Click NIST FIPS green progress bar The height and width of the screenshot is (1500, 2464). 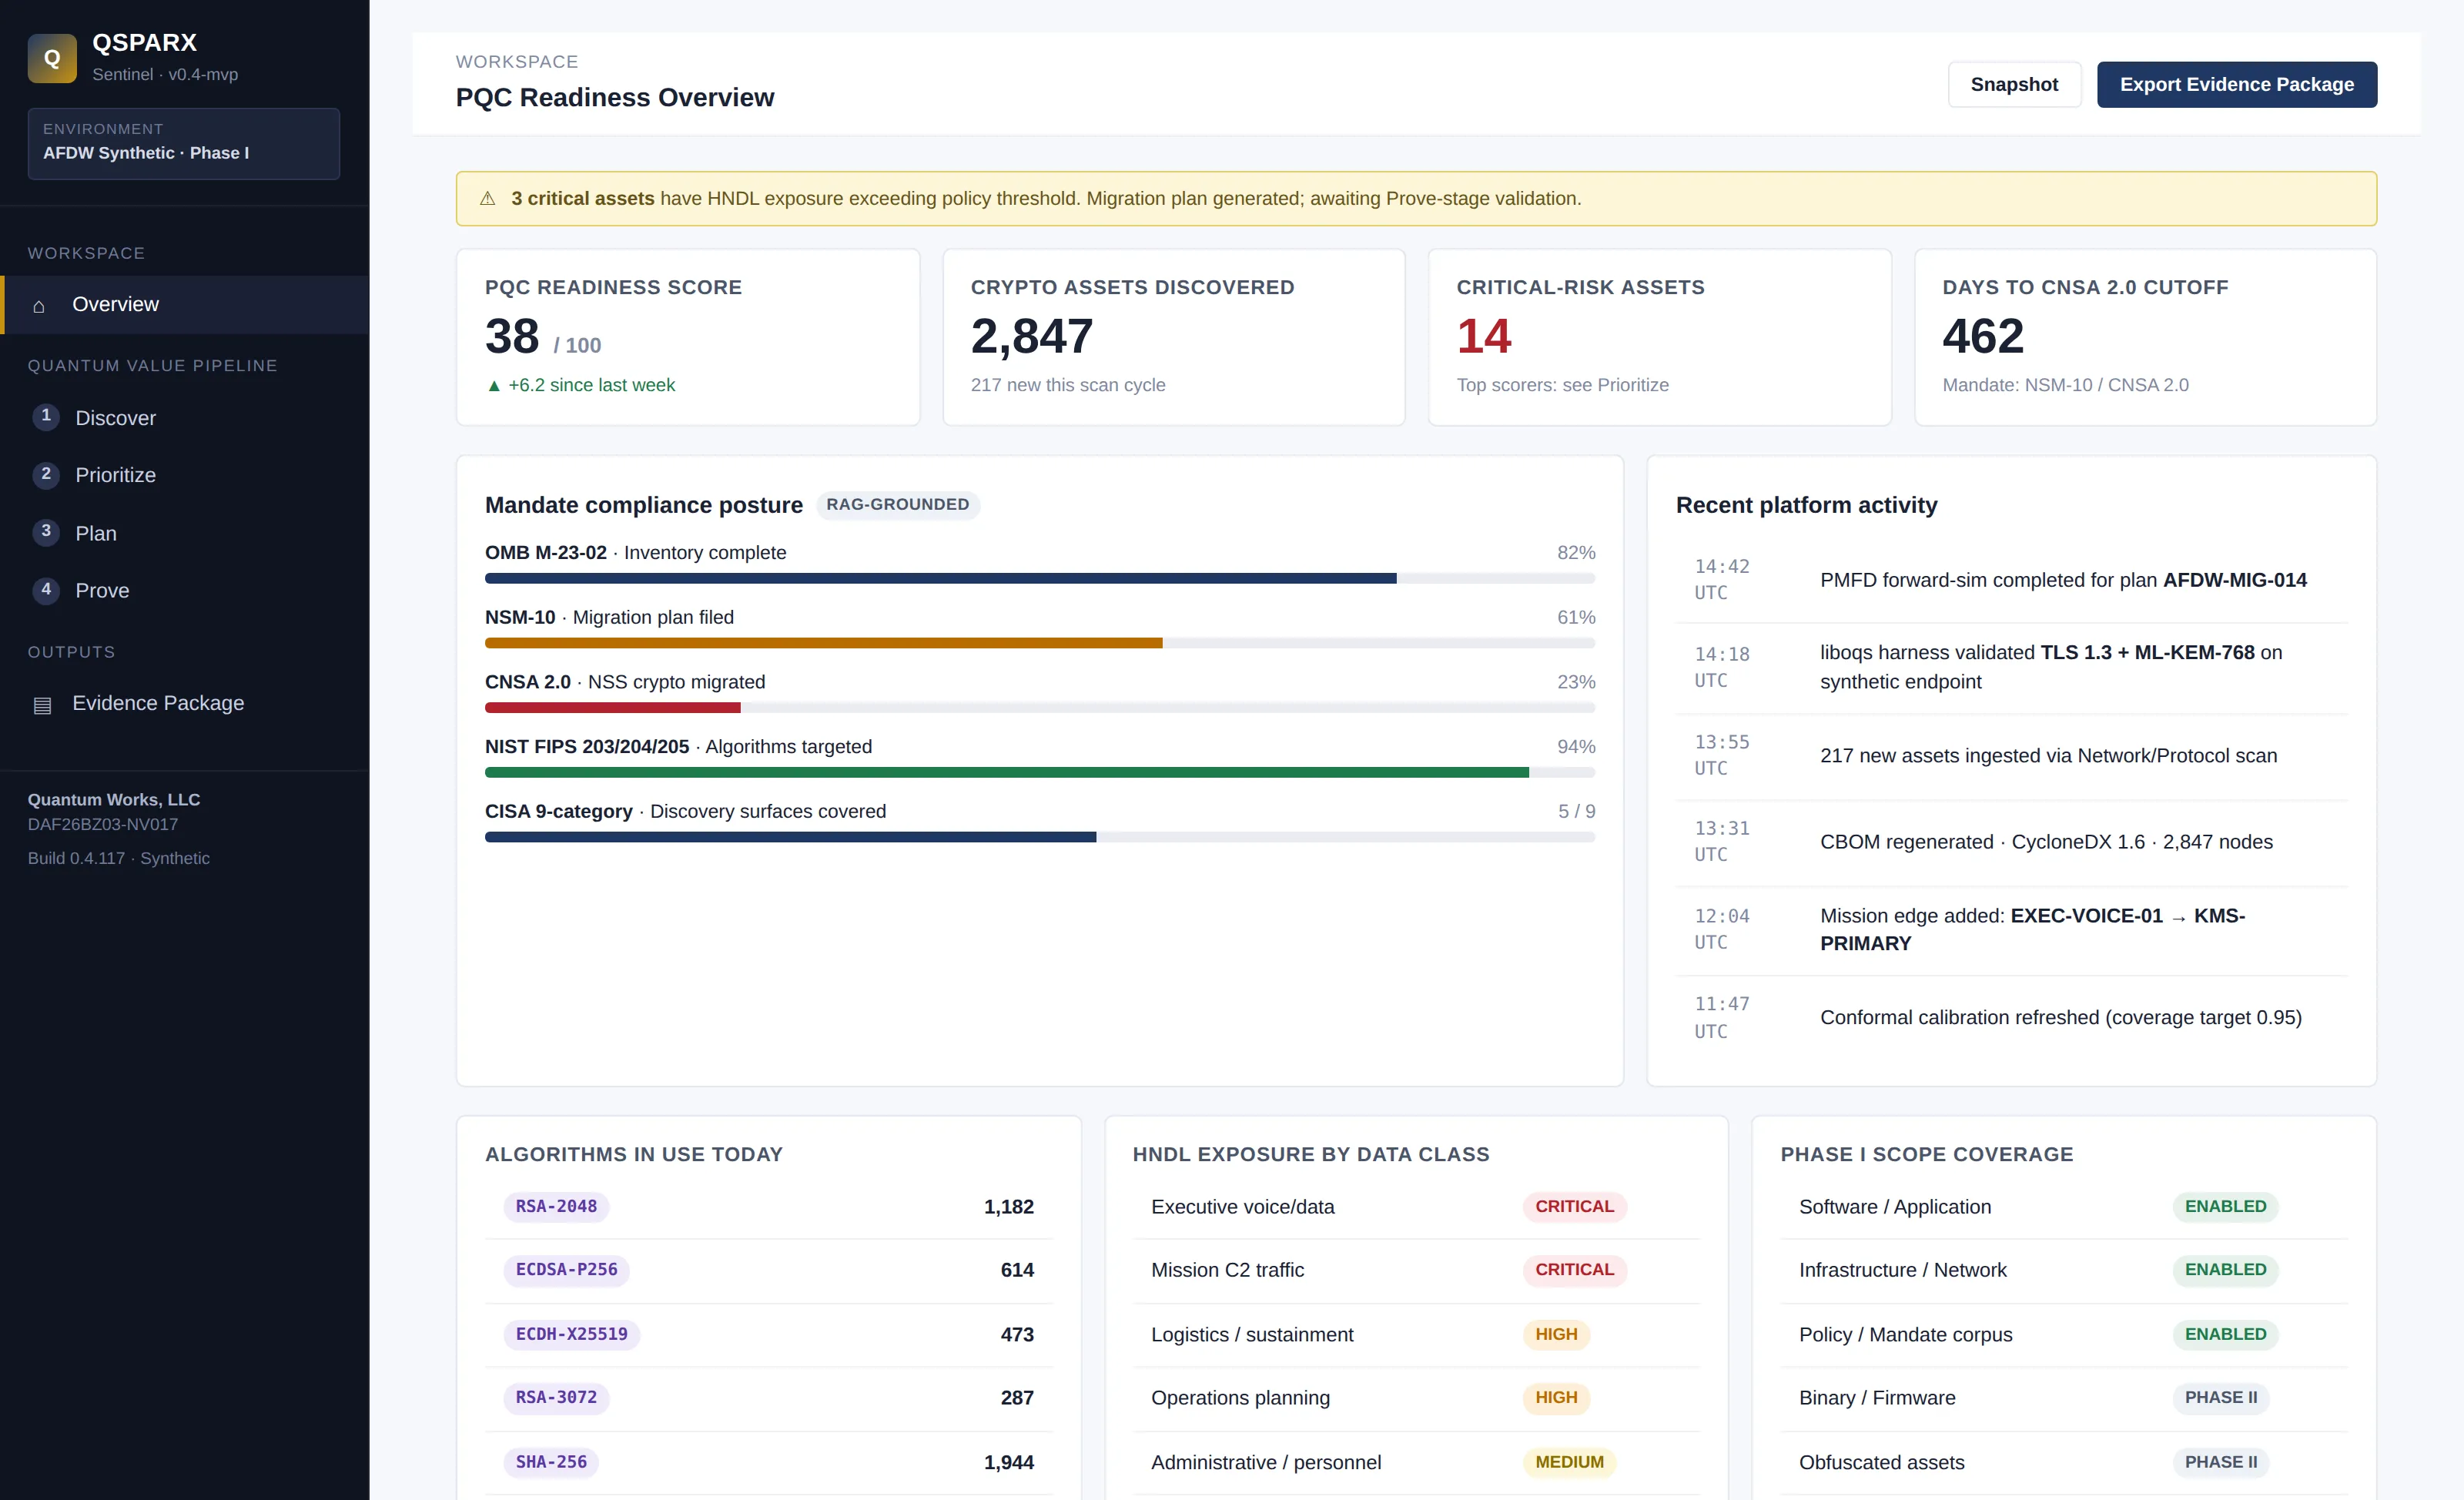point(1040,773)
